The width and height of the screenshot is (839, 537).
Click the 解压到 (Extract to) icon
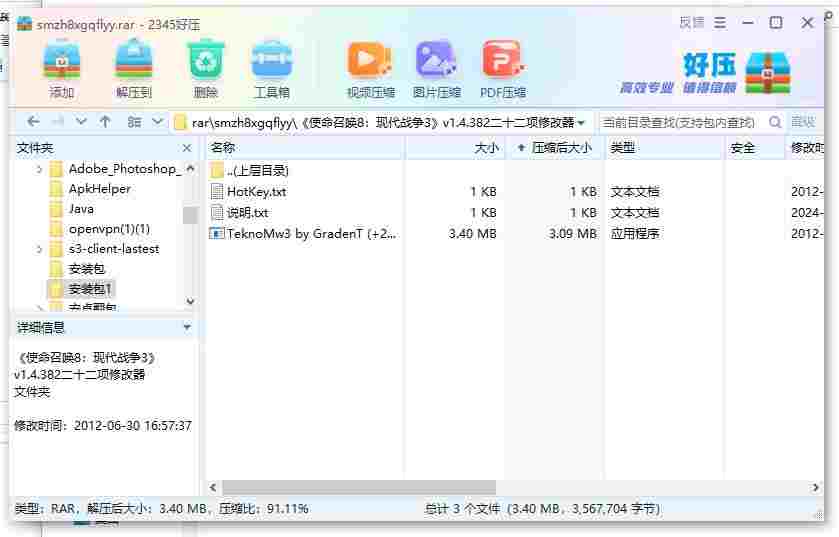(134, 60)
